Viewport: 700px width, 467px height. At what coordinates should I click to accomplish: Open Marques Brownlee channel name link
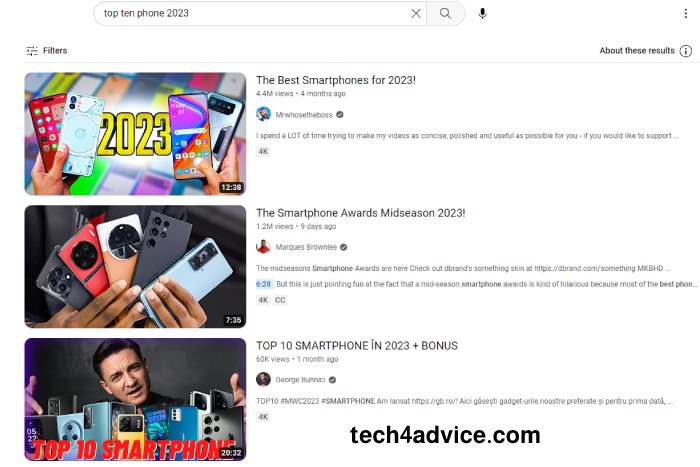(306, 247)
